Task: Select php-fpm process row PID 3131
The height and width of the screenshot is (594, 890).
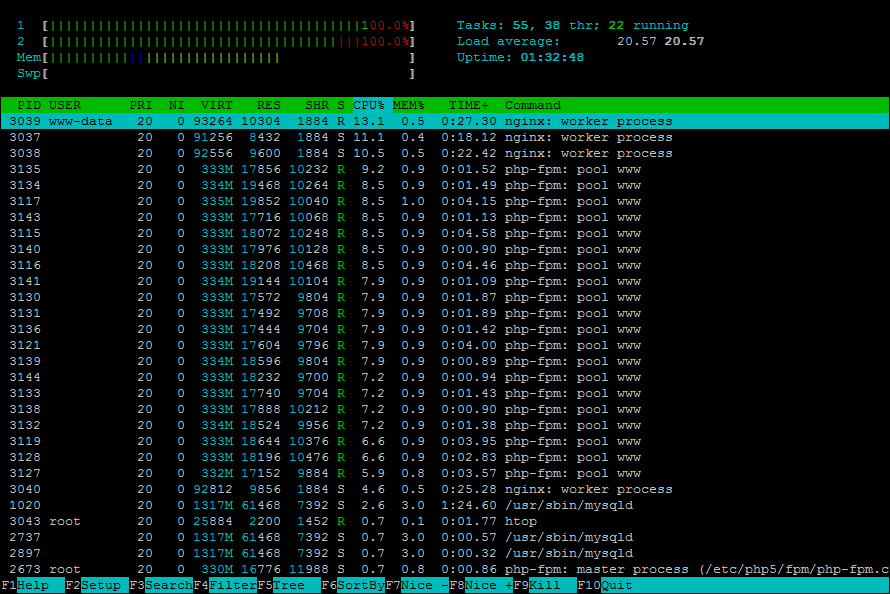Action: (445, 313)
